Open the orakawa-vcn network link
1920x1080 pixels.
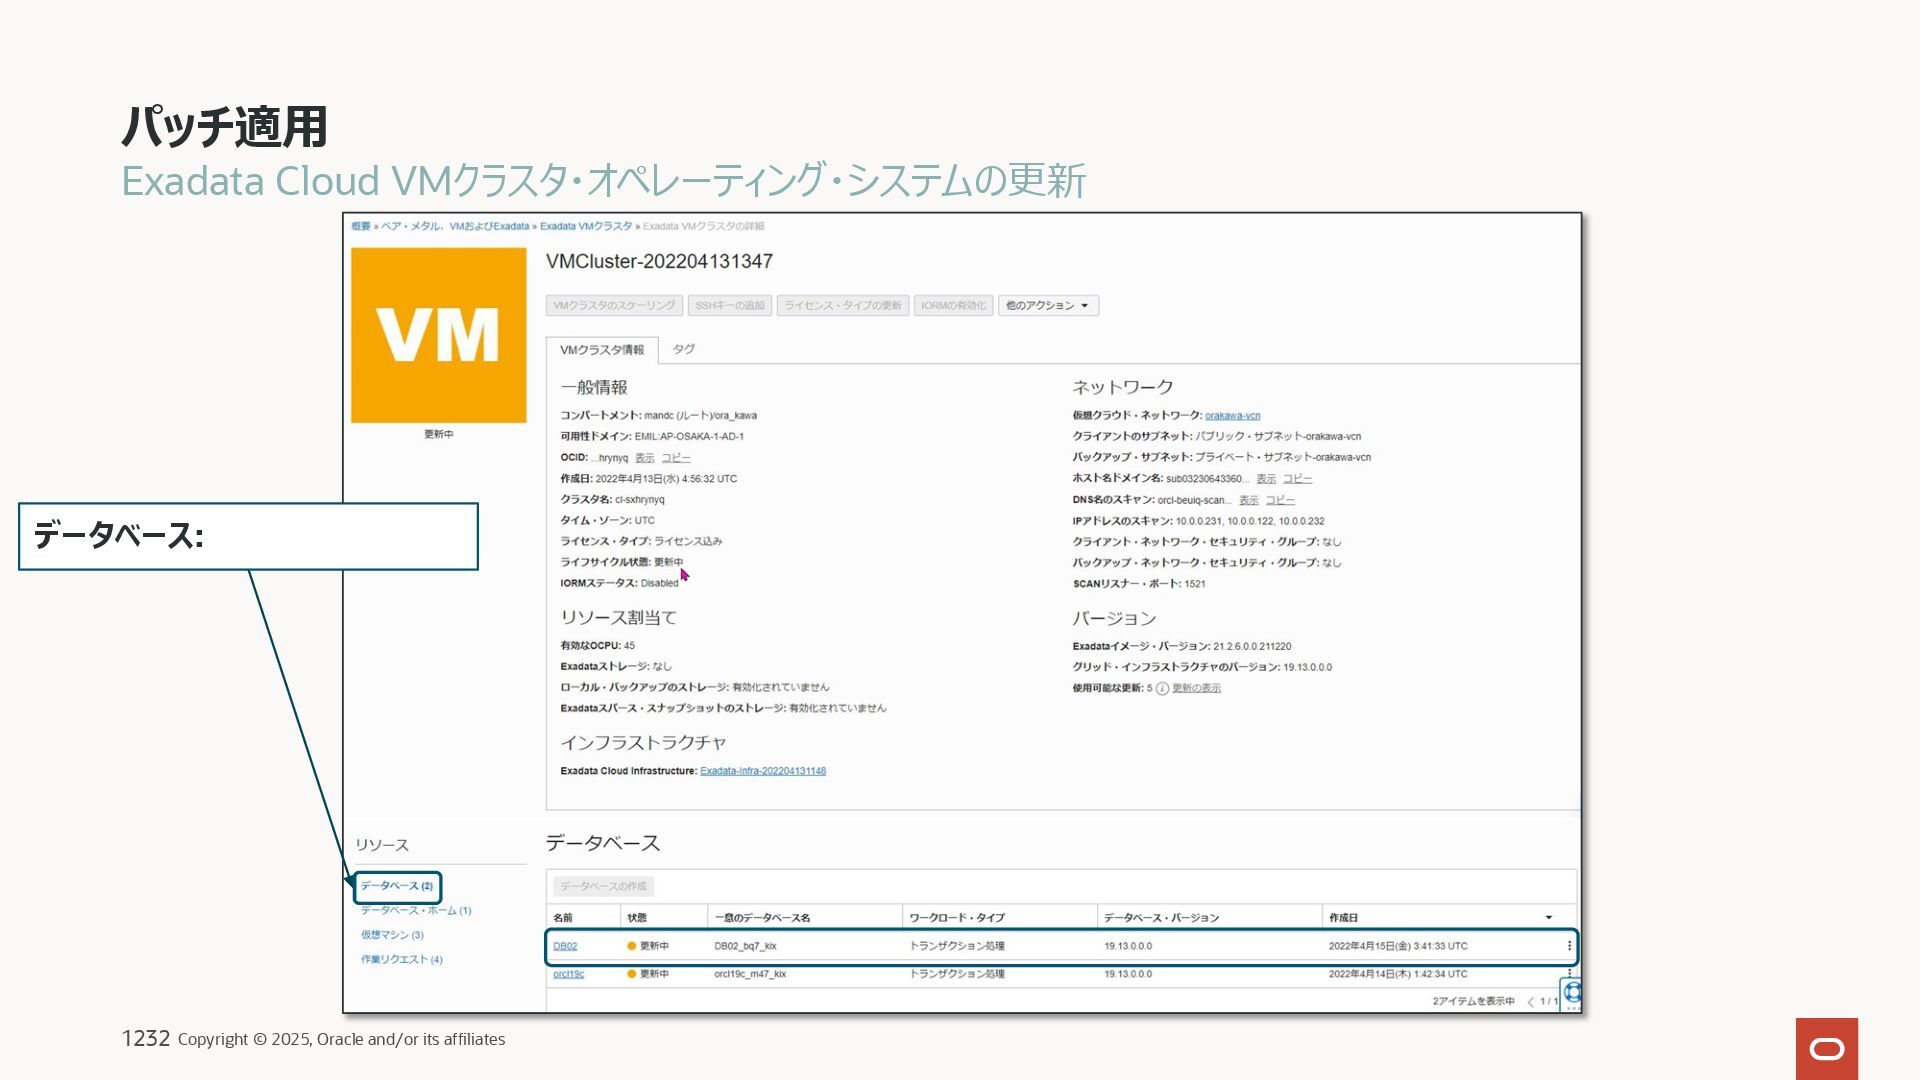[1232, 416]
